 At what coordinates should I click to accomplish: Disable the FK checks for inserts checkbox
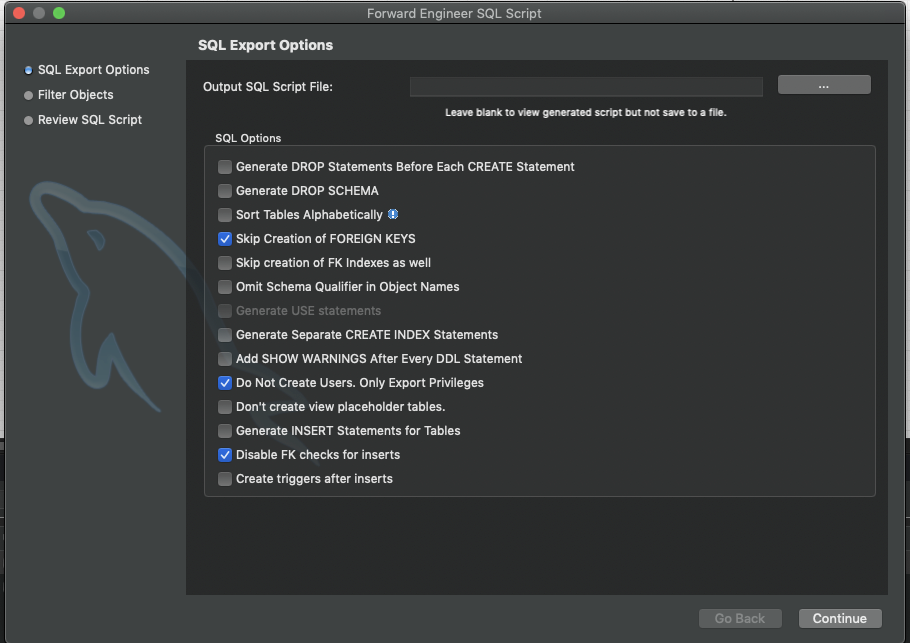click(x=225, y=455)
